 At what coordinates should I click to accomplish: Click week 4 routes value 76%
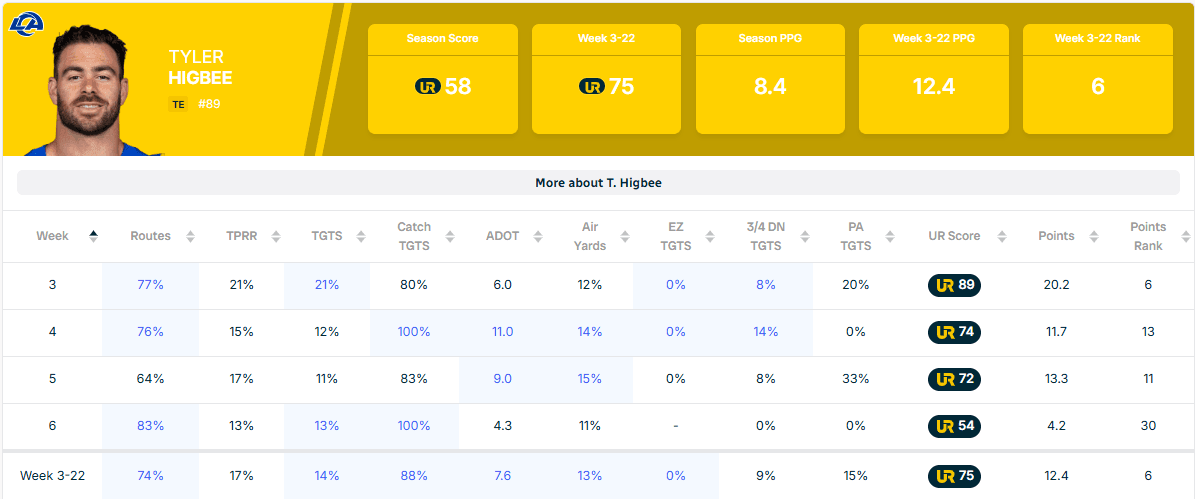(x=150, y=332)
